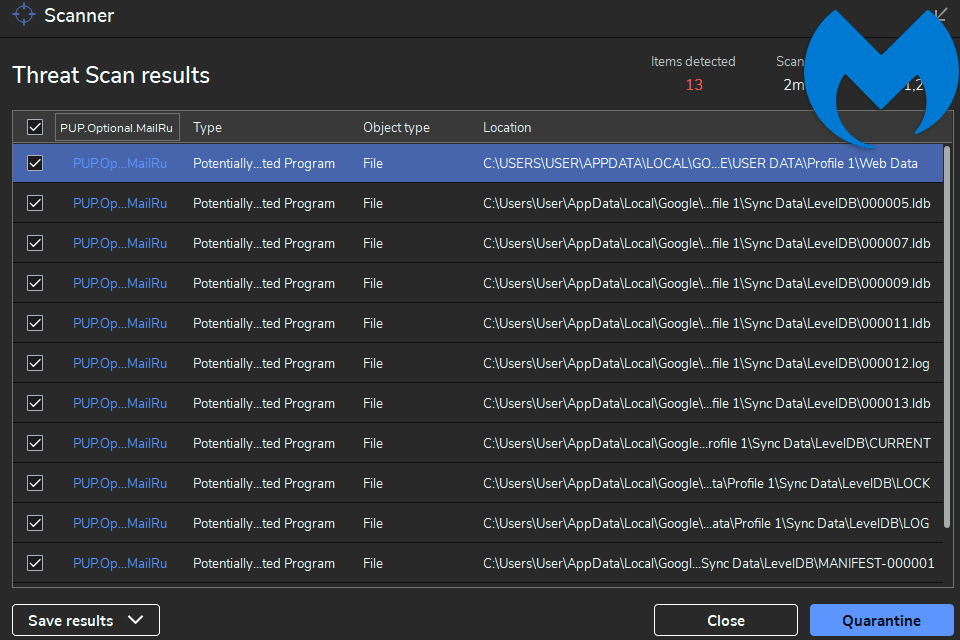Image resolution: width=960 pixels, height=640 pixels.
Task: Sort by the Object type column header
Action: 396,128
